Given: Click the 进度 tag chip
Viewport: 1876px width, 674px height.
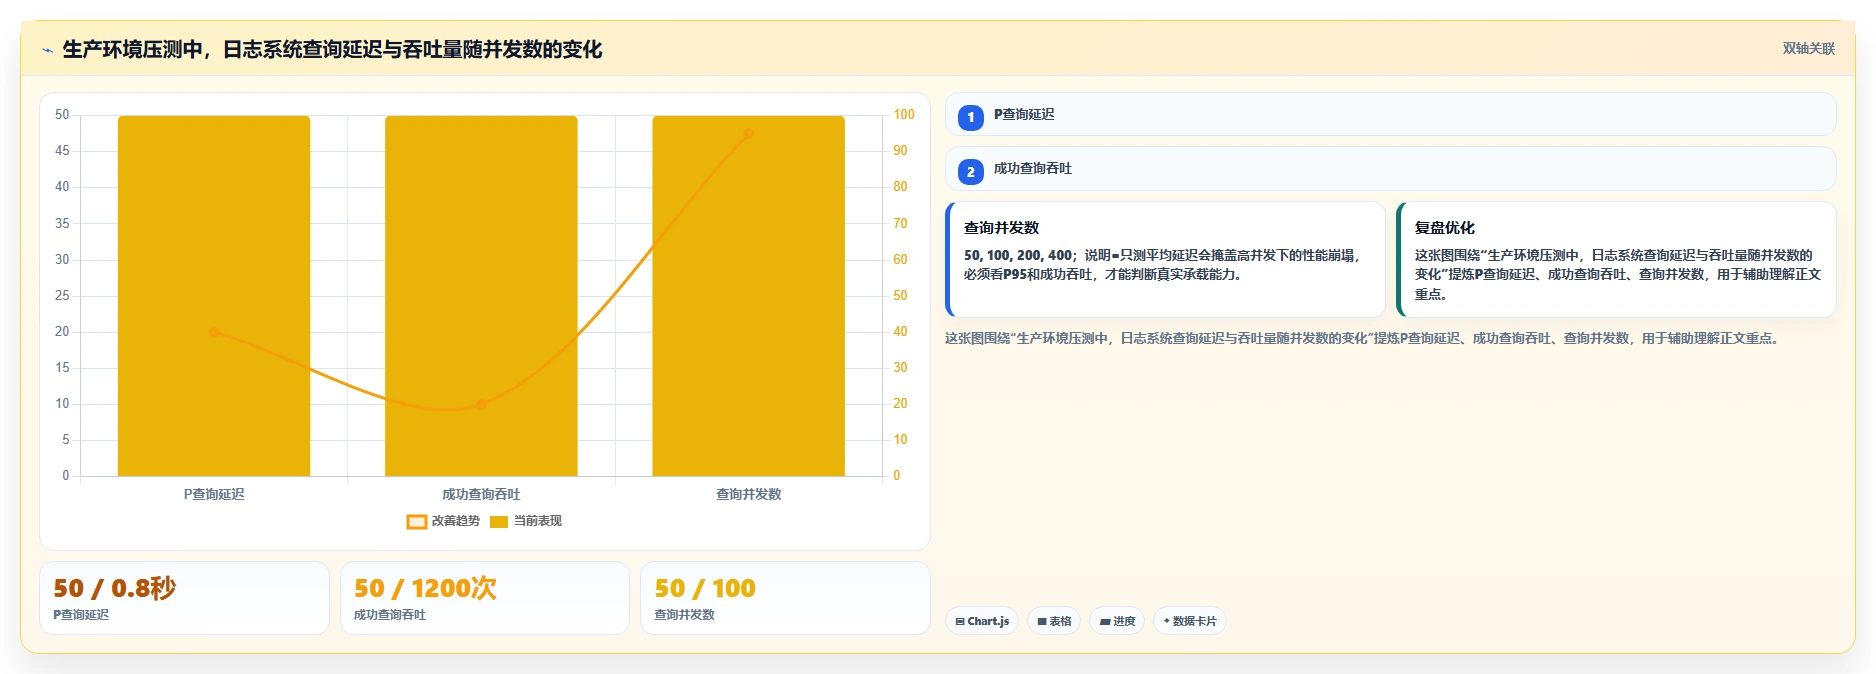Looking at the screenshot, I should coord(1116,621).
